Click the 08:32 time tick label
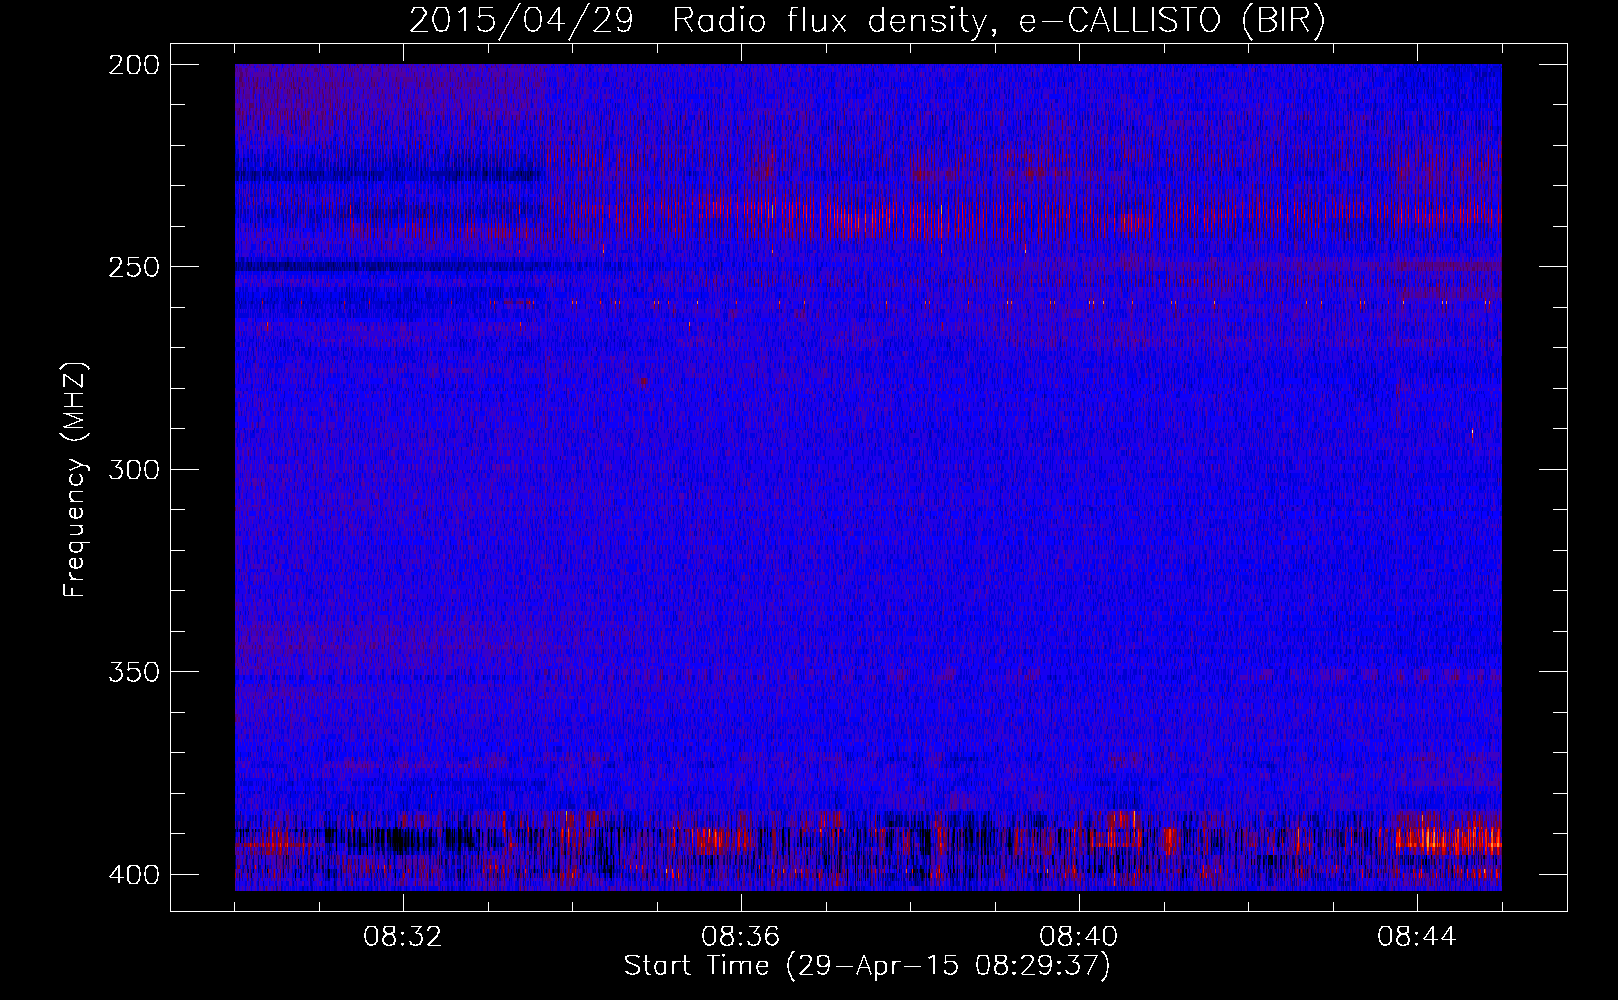 coord(403,937)
